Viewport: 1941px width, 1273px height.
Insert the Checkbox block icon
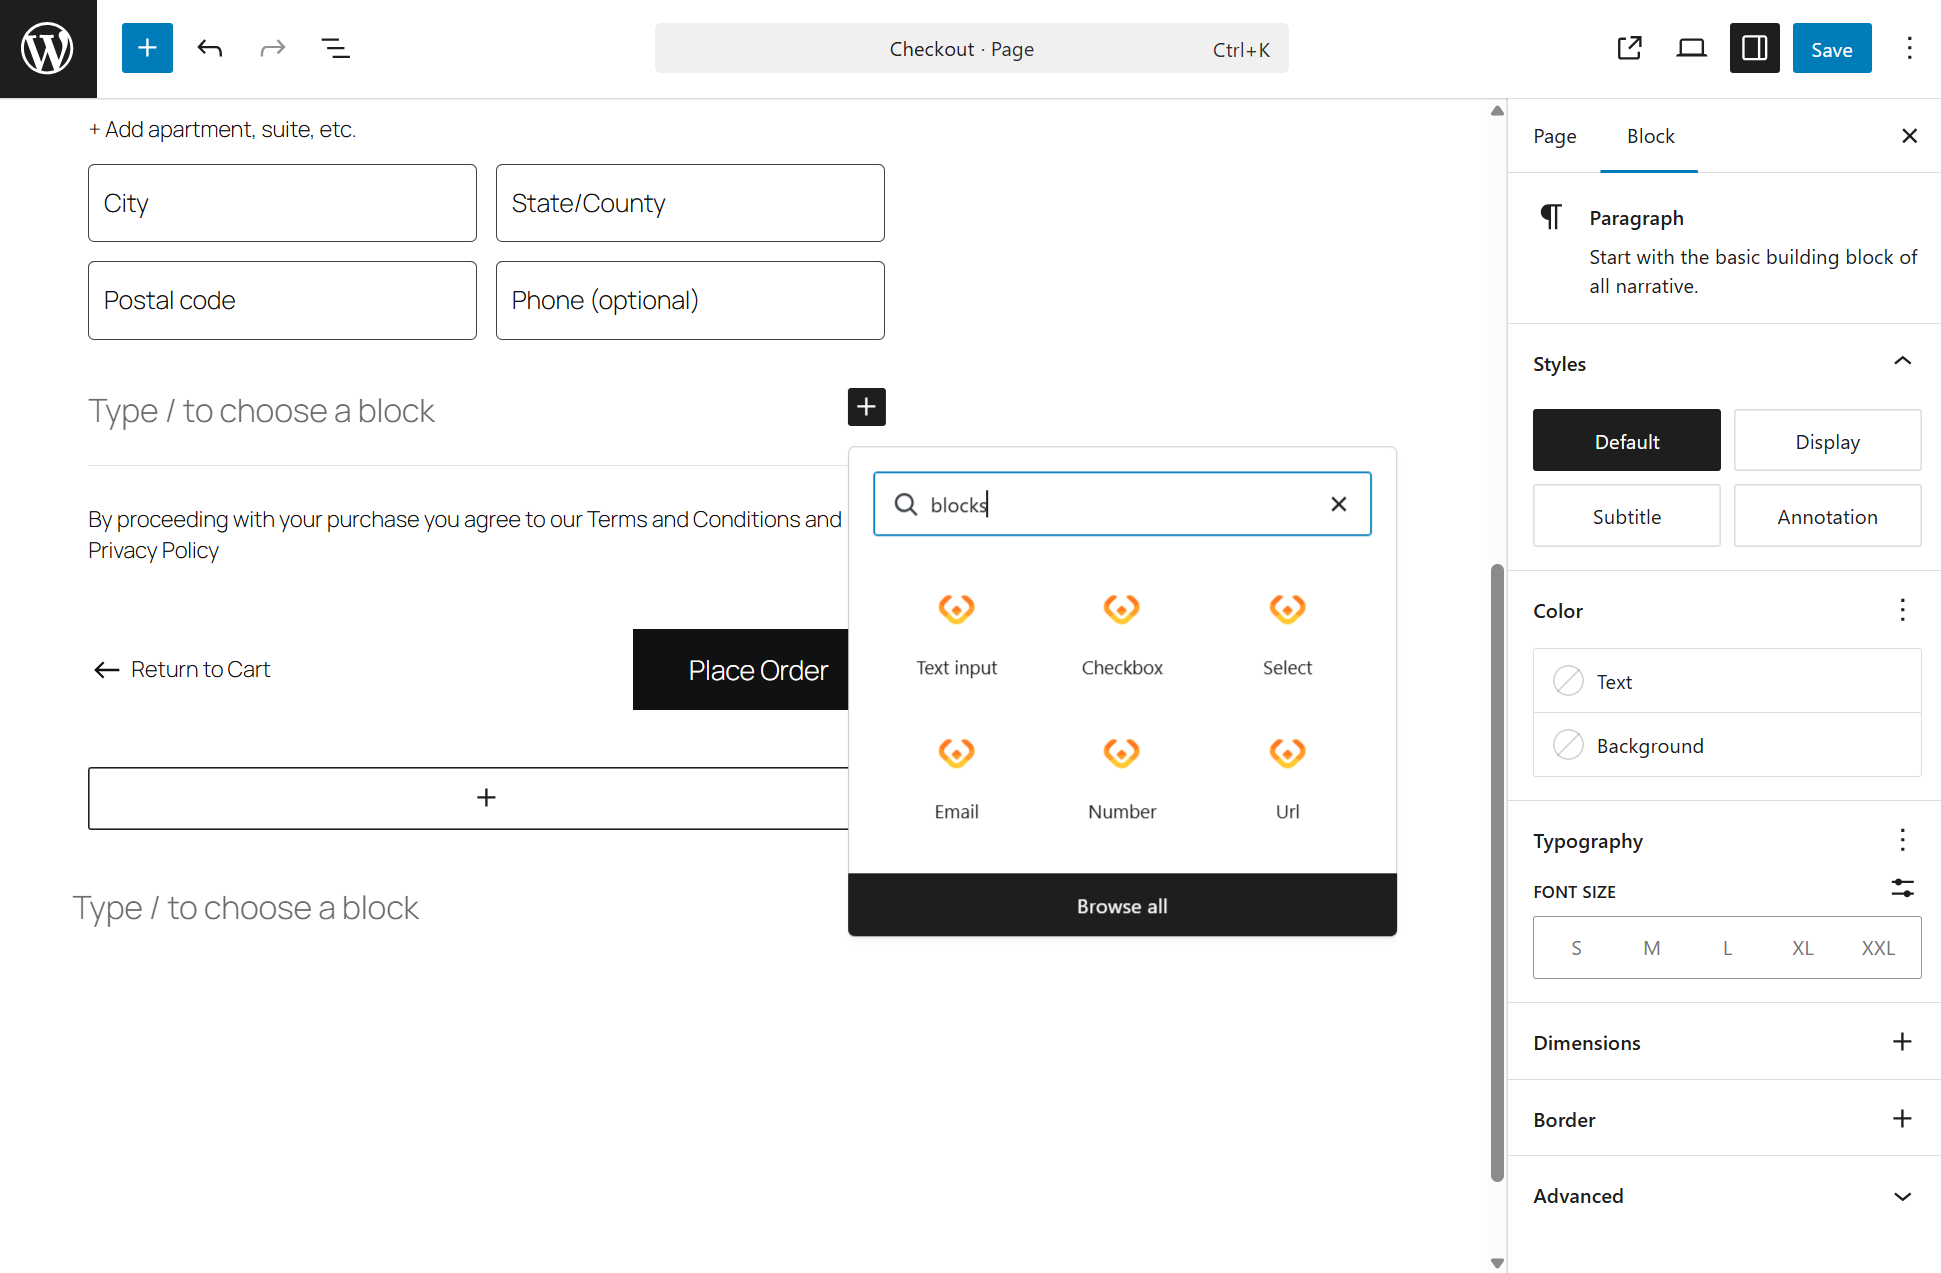[x=1121, y=609]
